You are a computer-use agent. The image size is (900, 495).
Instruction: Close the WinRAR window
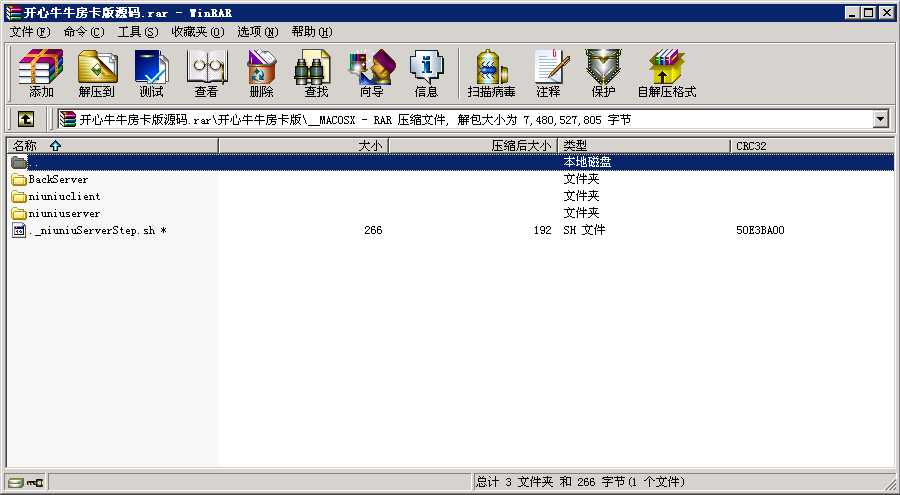pyautogui.click(x=886, y=13)
